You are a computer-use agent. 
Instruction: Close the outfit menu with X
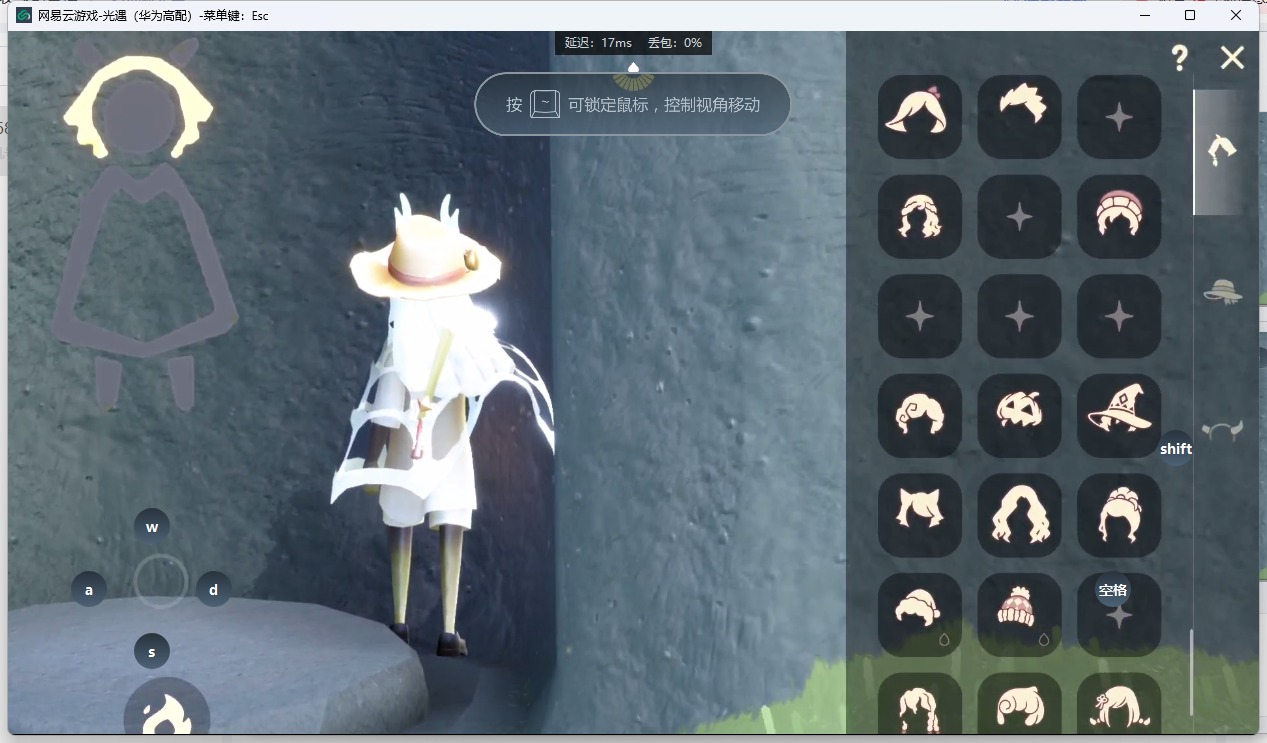point(1232,58)
